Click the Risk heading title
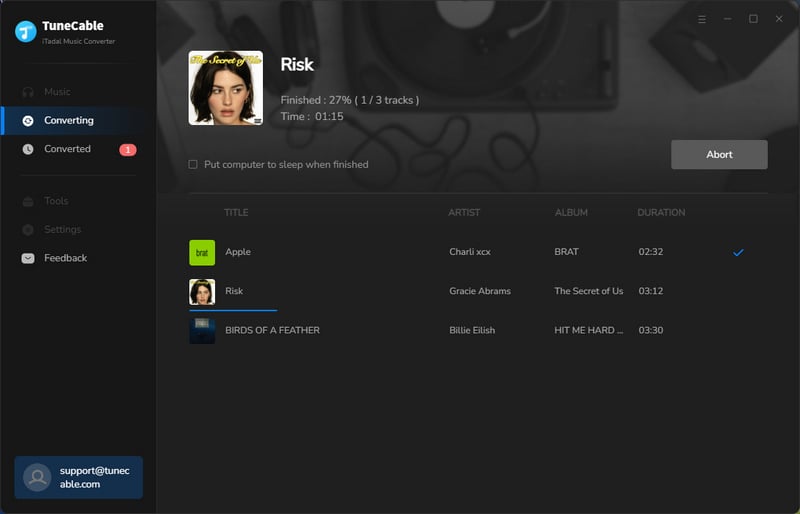Screen dimensions: 800x514 [x=297, y=64]
